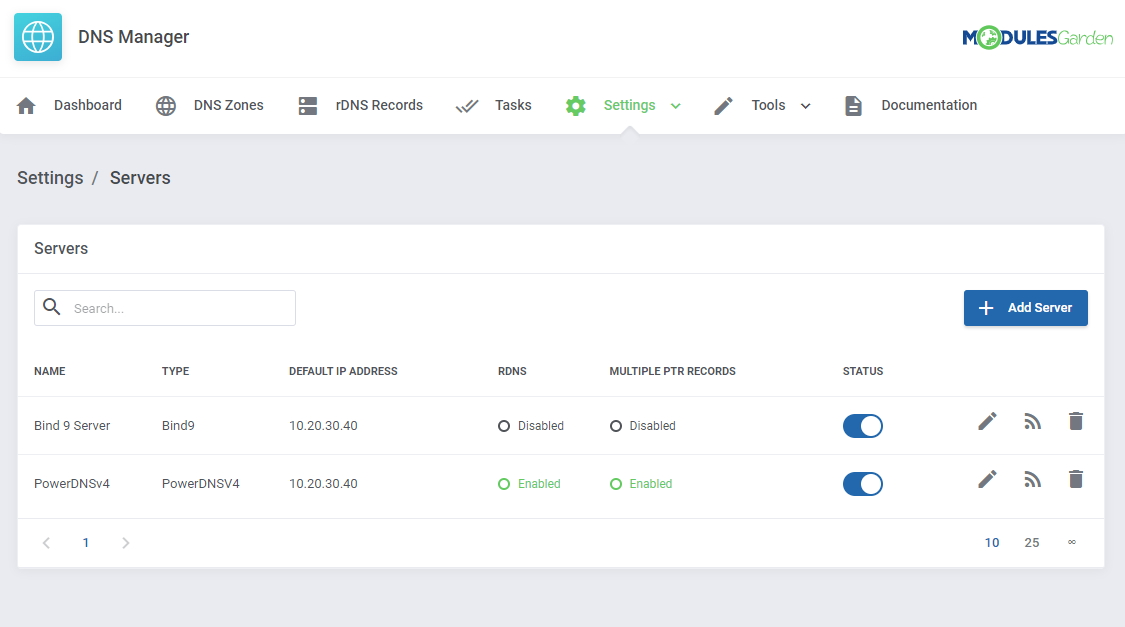Sort by STATUS column header
Image resolution: width=1125 pixels, height=627 pixels.
pos(862,371)
